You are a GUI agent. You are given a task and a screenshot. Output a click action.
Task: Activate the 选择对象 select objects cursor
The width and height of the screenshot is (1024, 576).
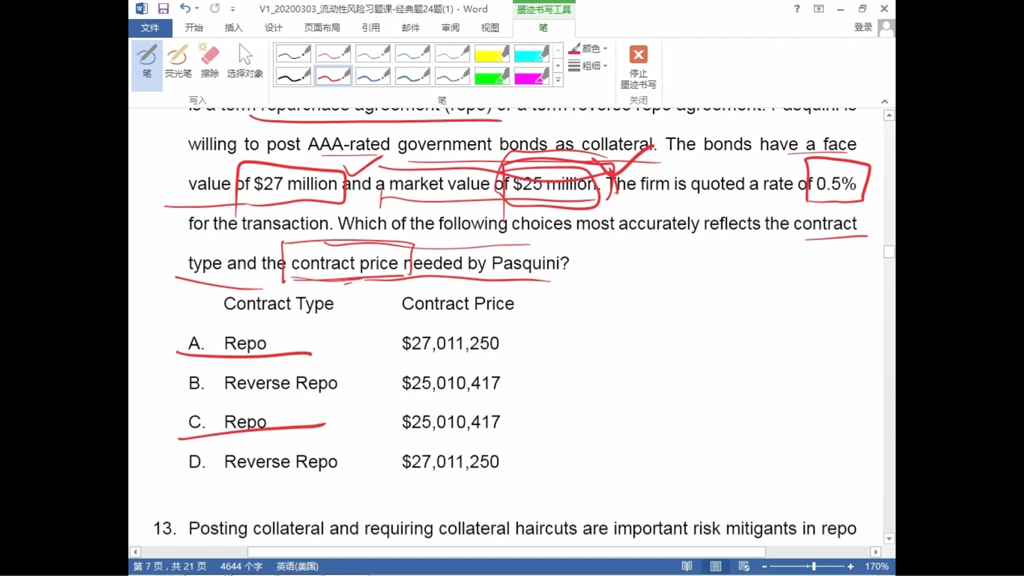pos(245,61)
